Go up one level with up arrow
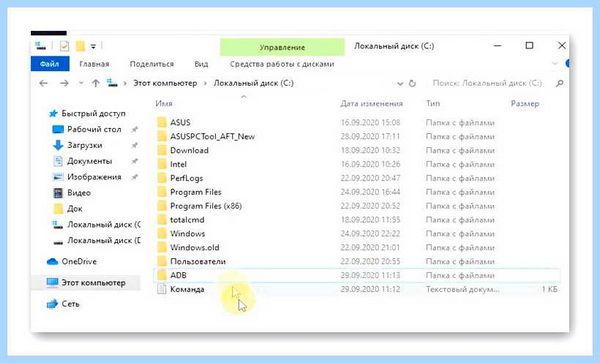The image size is (600, 363). tap(96, 83)
